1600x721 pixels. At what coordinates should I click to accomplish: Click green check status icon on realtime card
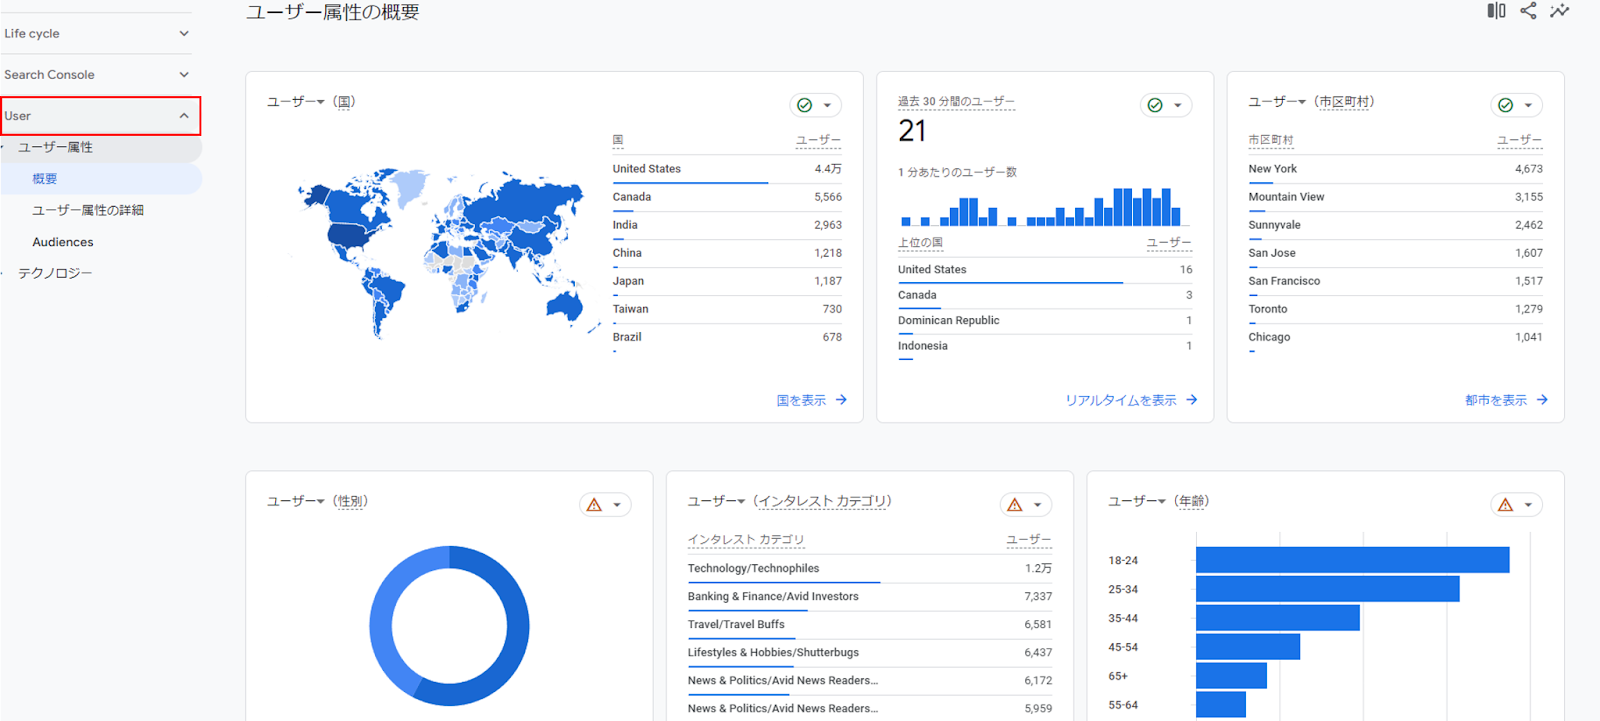click(1155, 105)
